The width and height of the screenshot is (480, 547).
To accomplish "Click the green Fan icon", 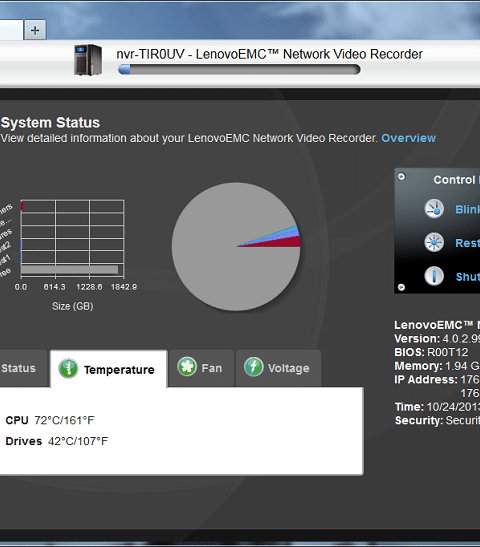I will 187,366.
